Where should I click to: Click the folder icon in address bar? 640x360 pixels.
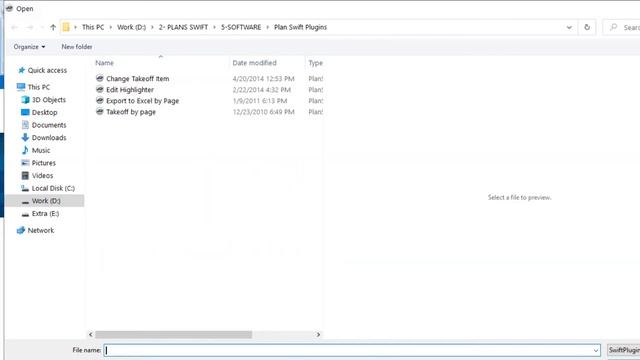tap(66, 27)
